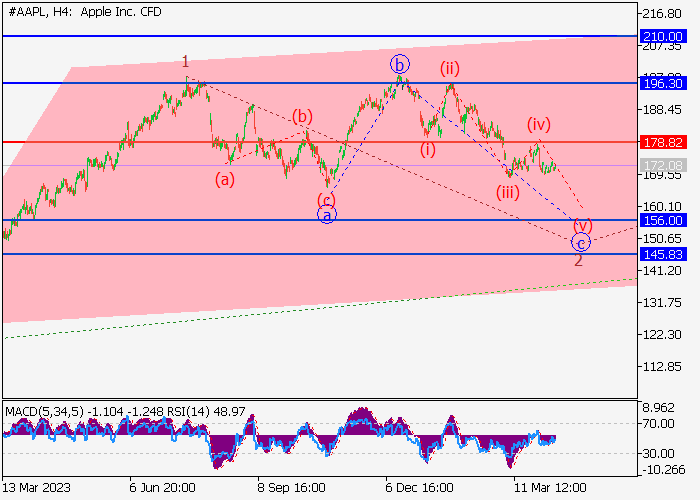Click the (iv) wave label
700x500 pixels.
(539, 125)
